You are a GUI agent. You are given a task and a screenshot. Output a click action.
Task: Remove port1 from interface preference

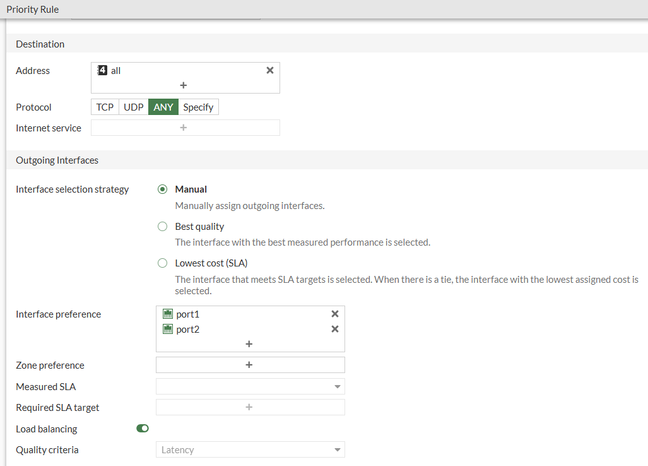(x=335, y=314)
